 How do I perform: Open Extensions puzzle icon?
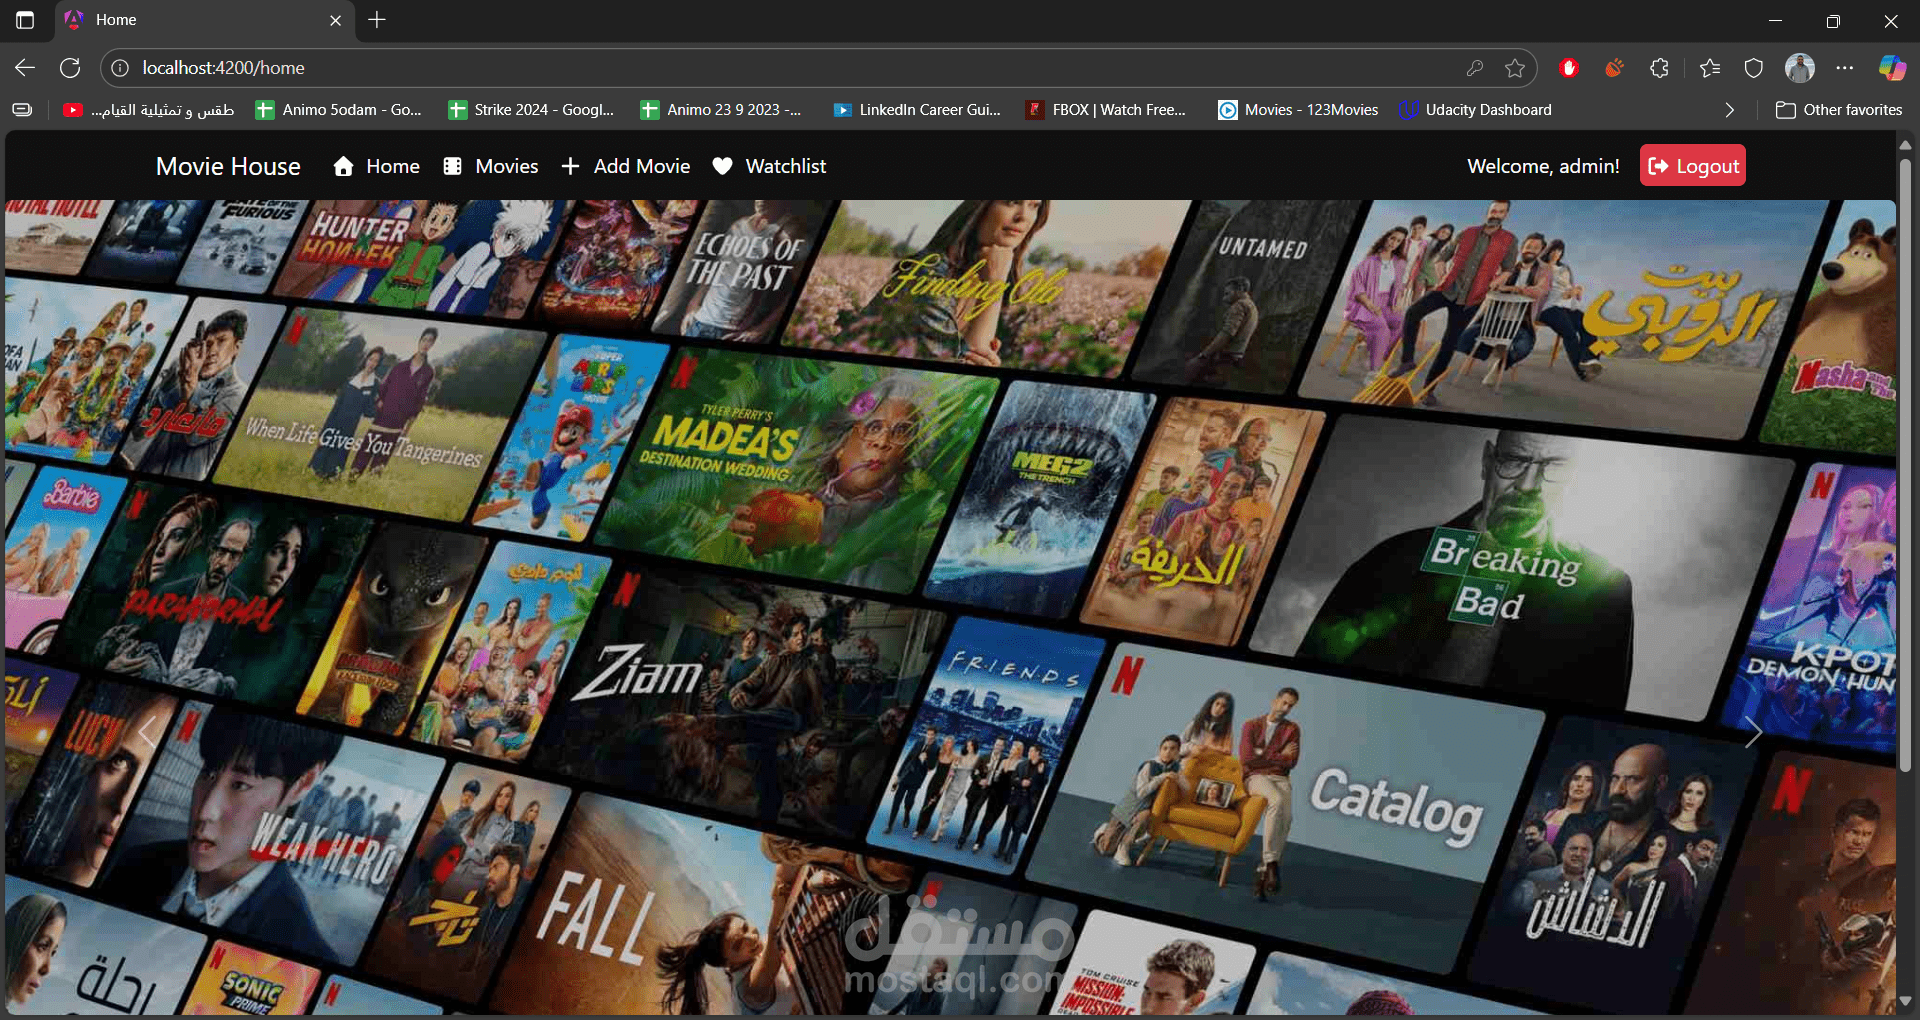[1659, 68]
